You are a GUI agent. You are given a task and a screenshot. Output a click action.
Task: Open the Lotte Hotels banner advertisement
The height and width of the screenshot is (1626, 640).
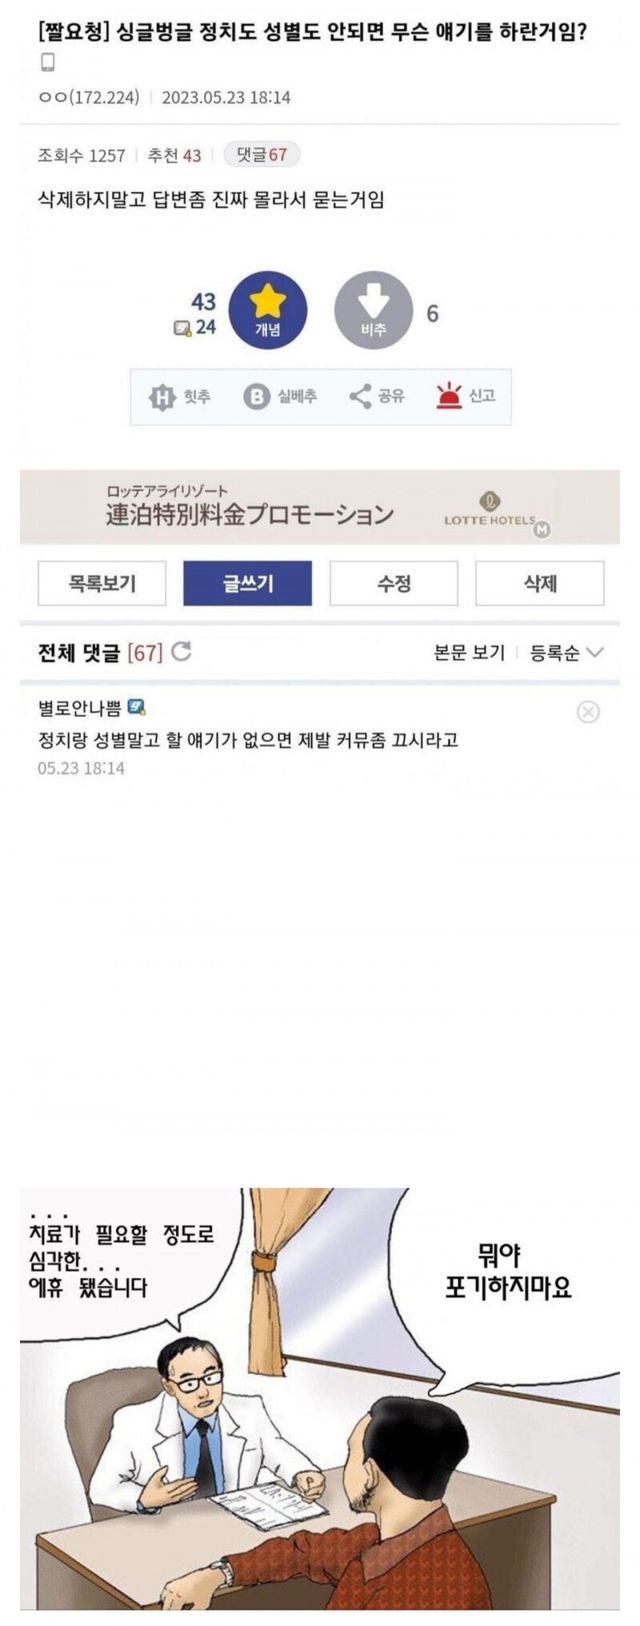(x=320, y=507)
